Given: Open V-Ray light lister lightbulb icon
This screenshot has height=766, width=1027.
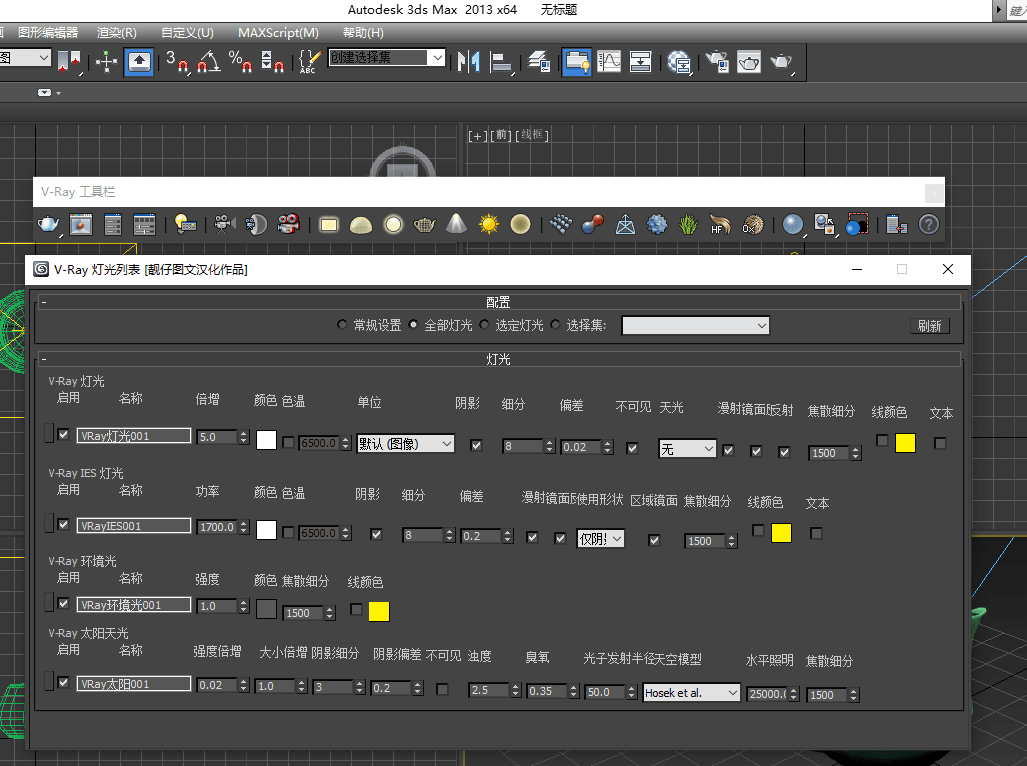Looking at the screenshot, I should 185,225.
